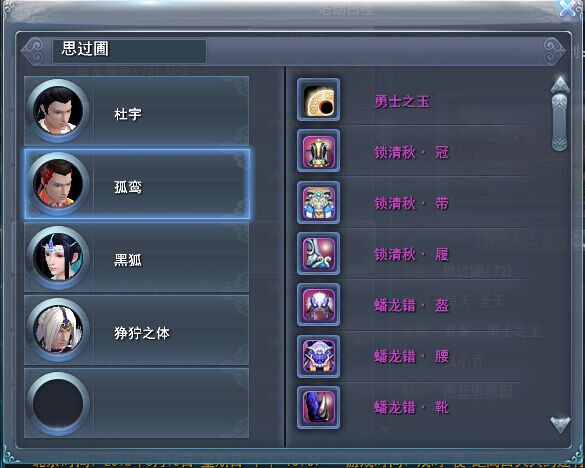
Task: Select the 狰狞之体 boss entry
Action: 137,330
